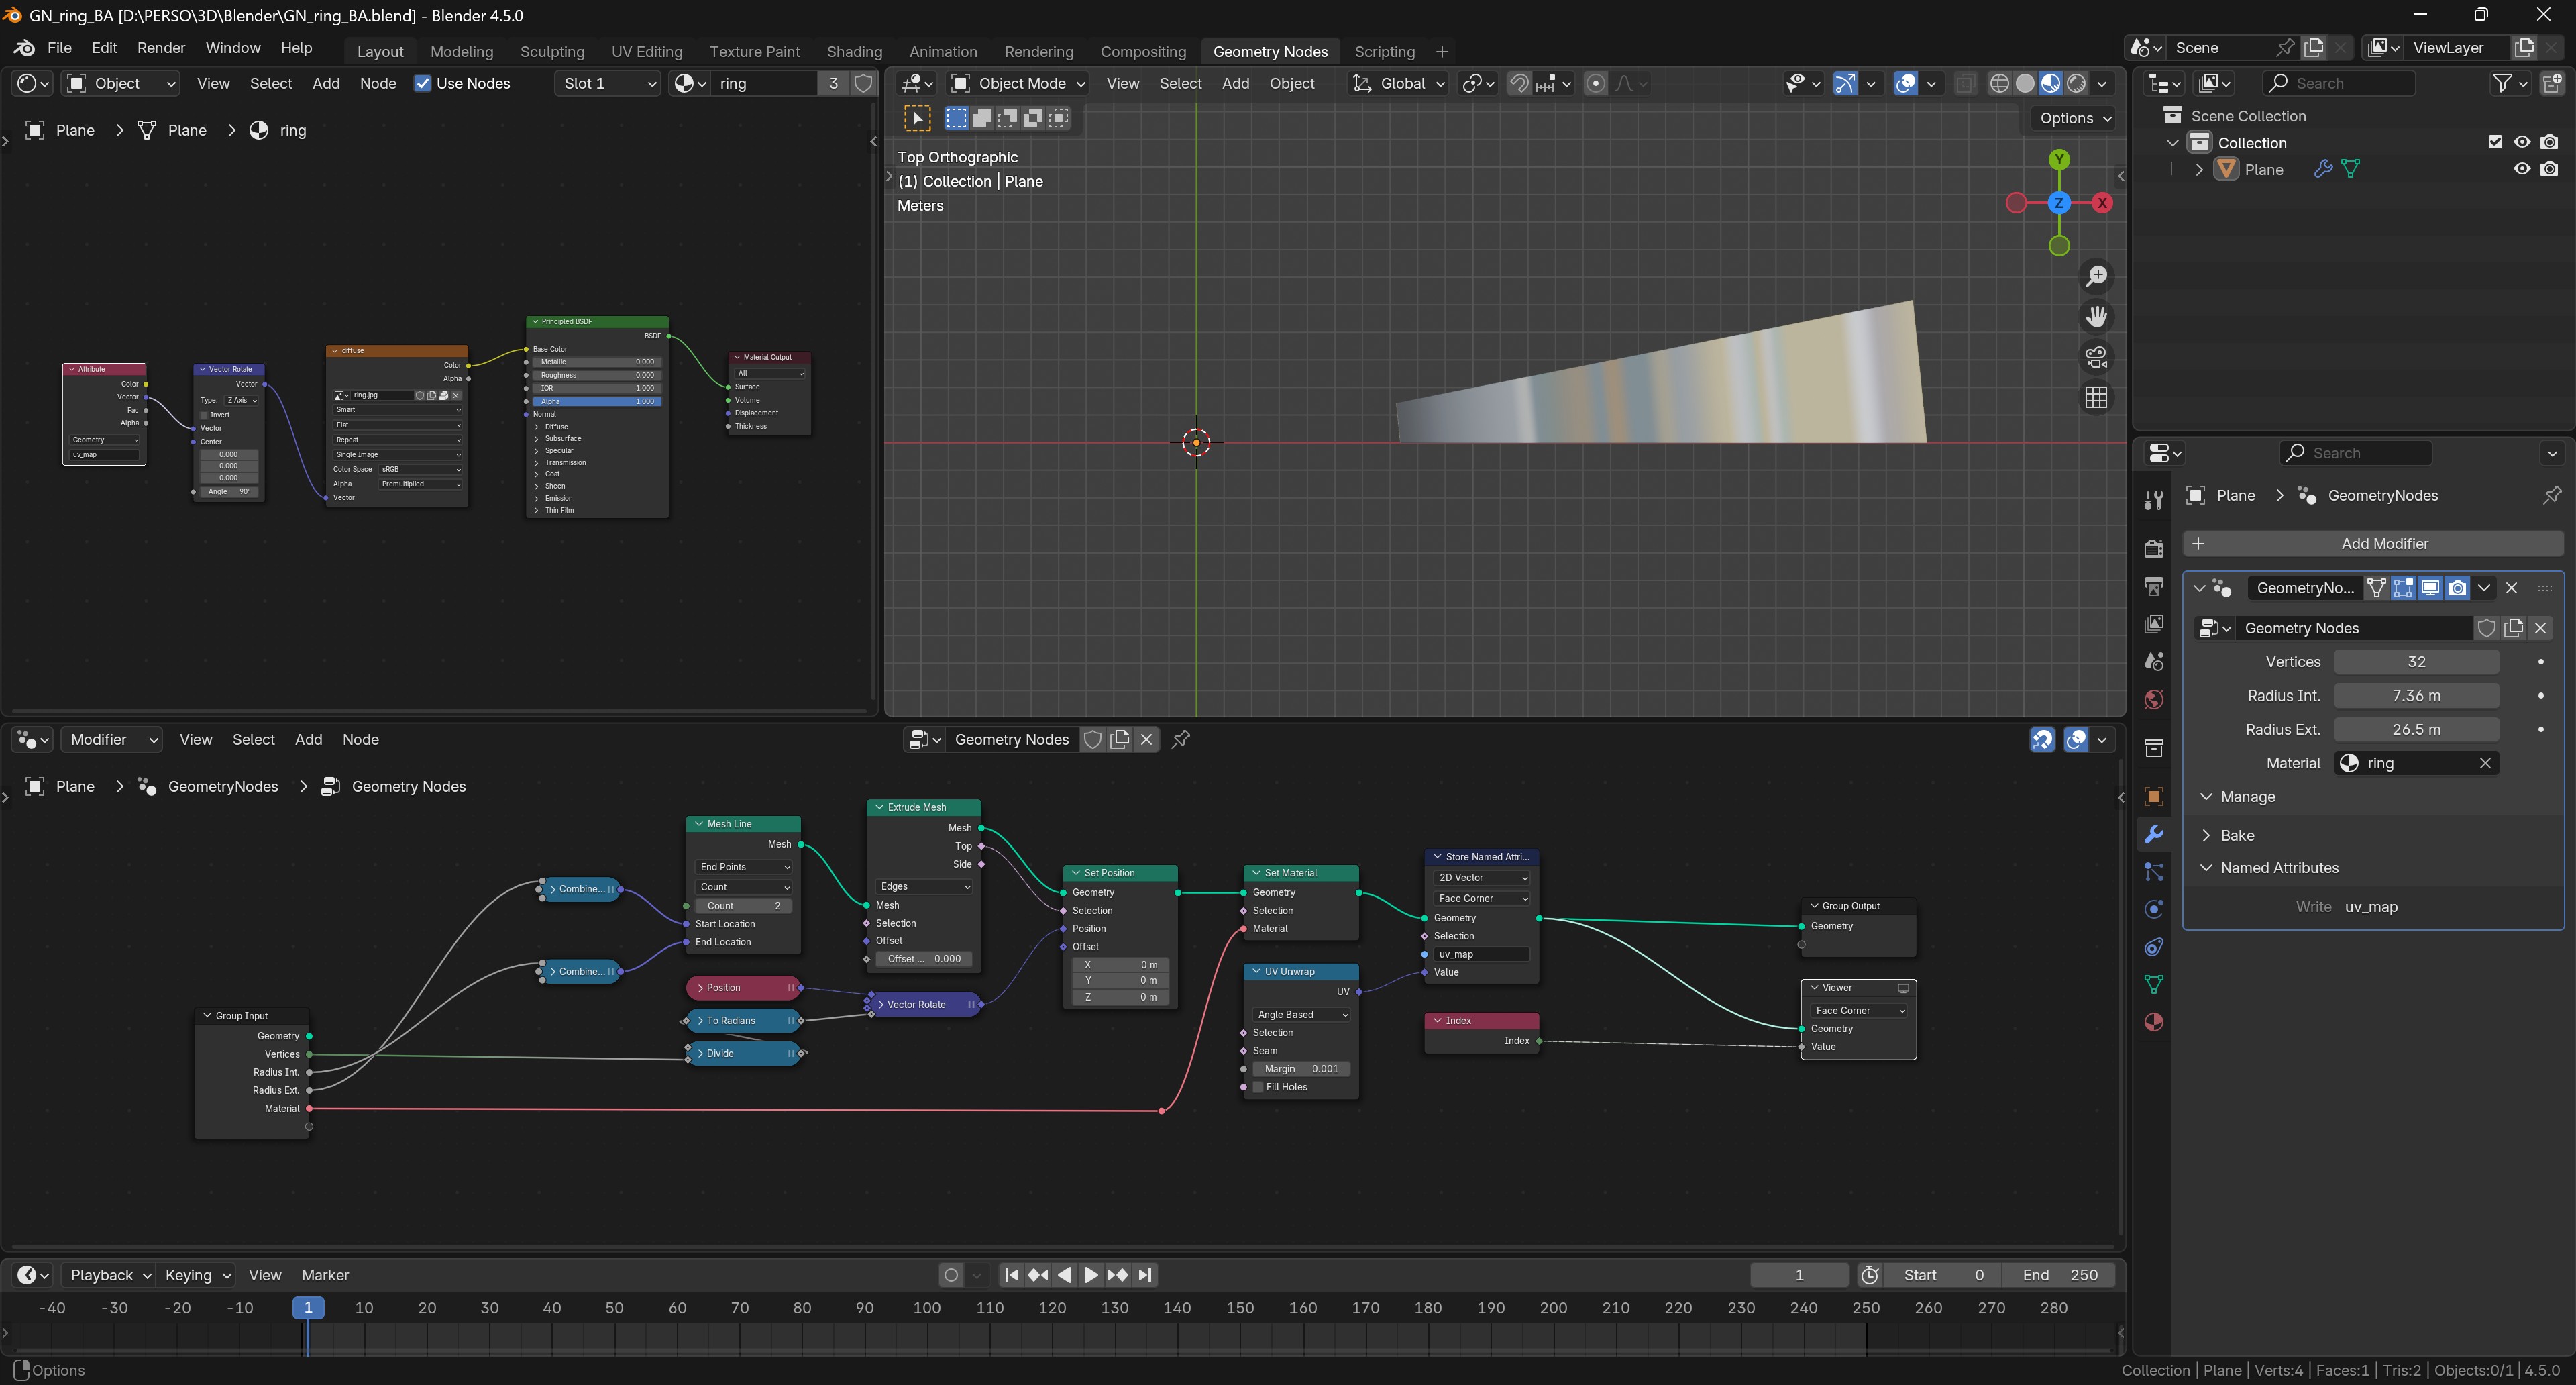This screenshot has width=2576, height=1385.
Task: Toggle Collection exclude checkbox in outliner
Action: [x=2495, y=142]
